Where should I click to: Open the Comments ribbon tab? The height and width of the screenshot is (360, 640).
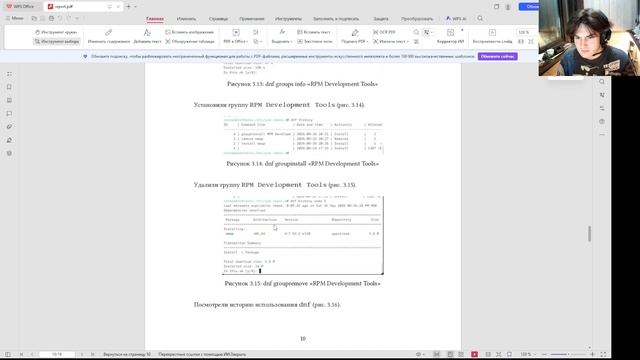click(x=251, y=19)
